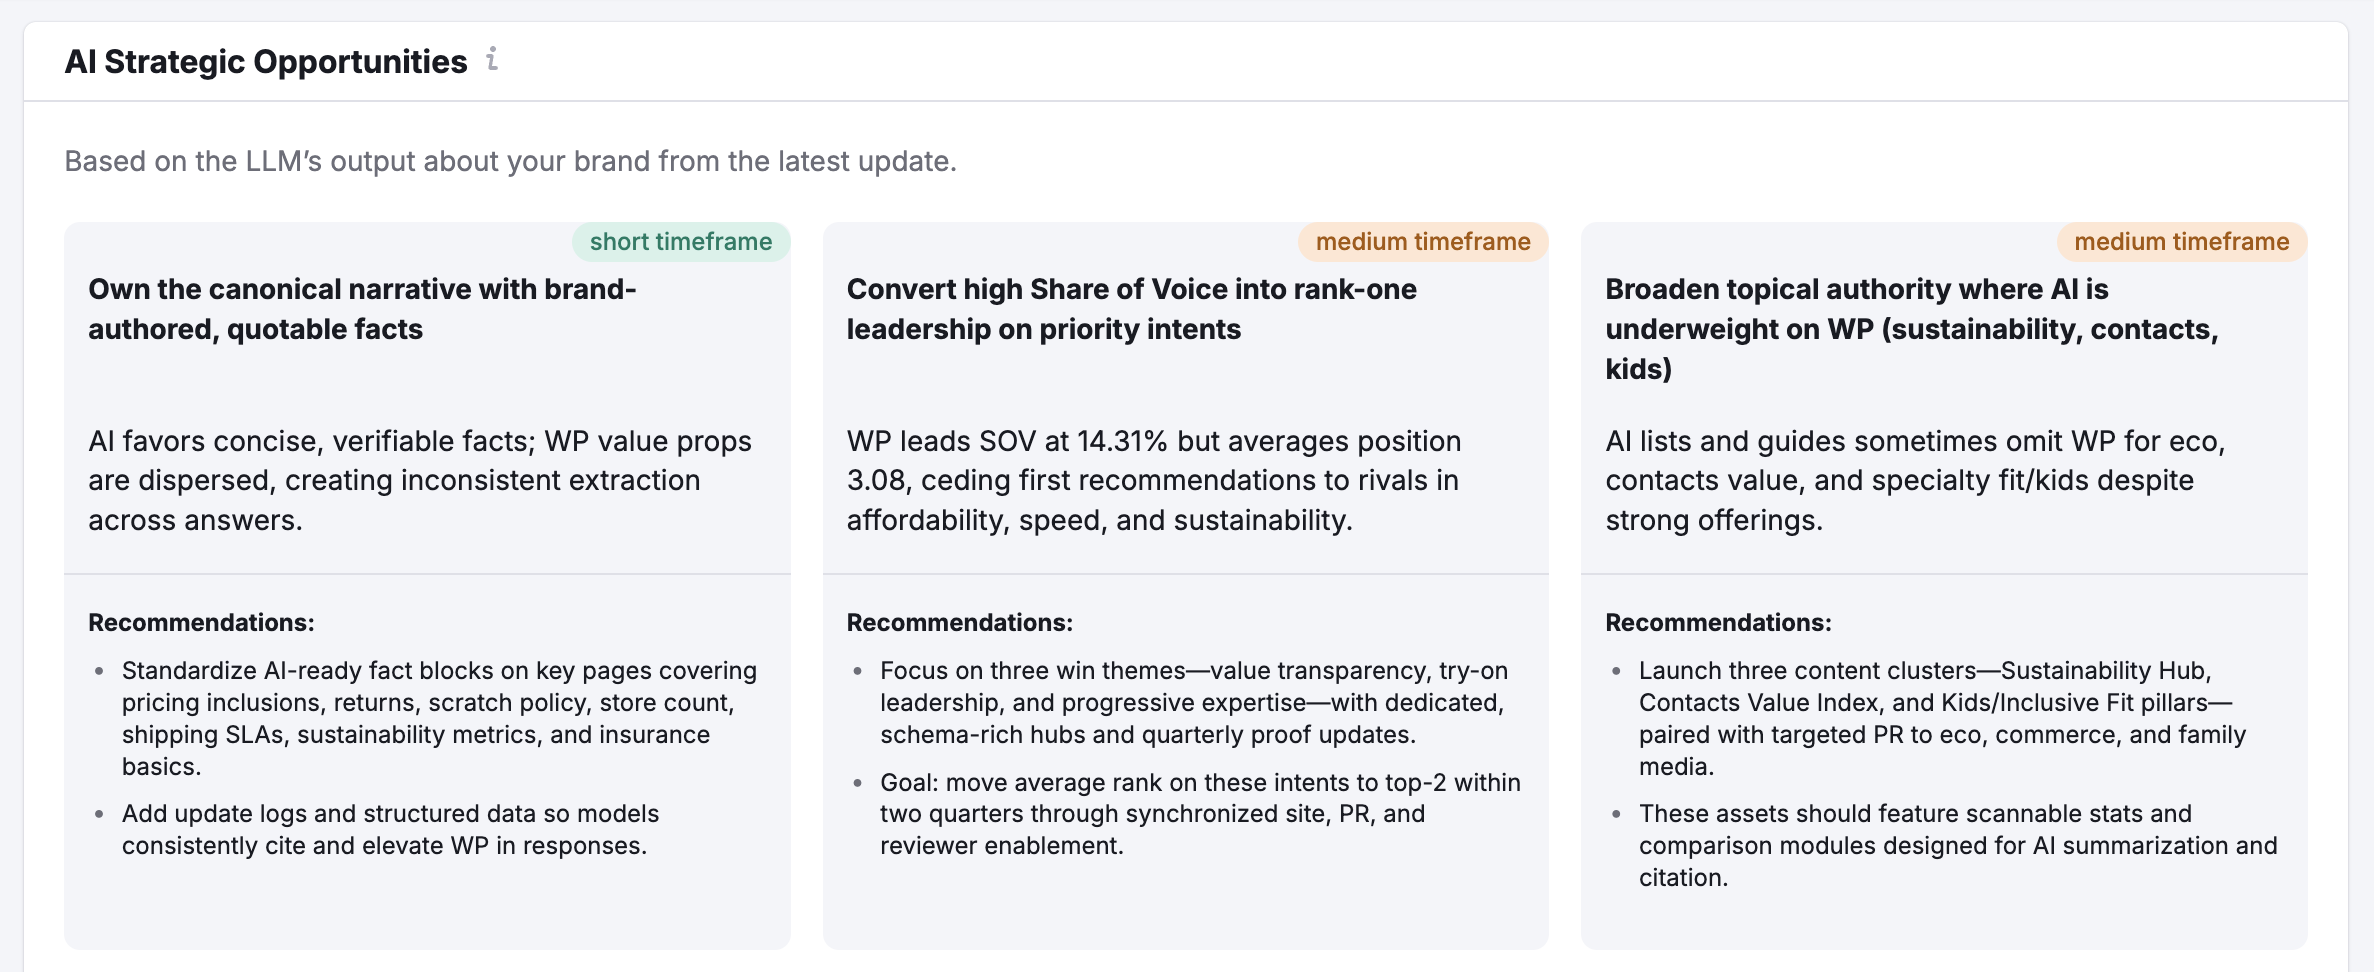2374x972 pixels.
Task: Click the text mentioning WP leads SOV at 14.31%
Action: click(1153, 479)
